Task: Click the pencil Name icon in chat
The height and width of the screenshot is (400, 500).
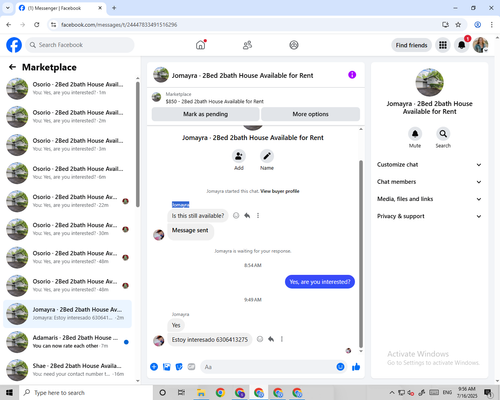Action: (x=267, y=156)
